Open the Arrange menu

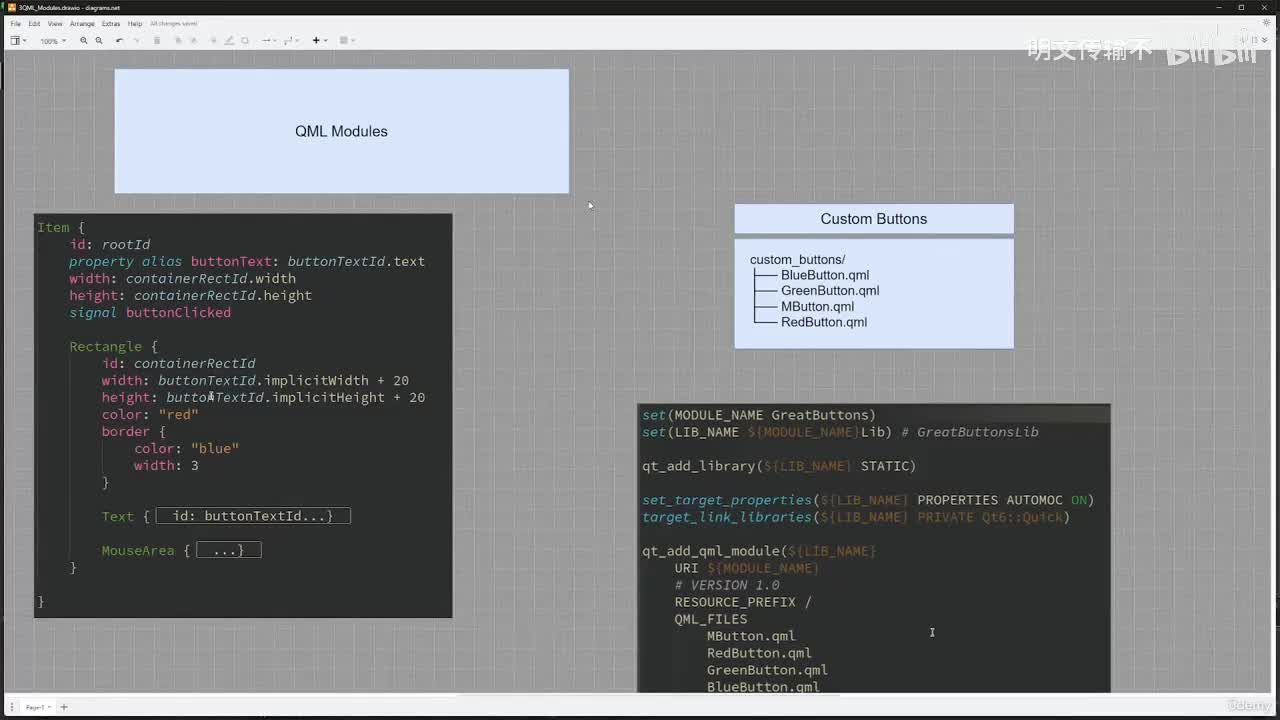(82, 24)
